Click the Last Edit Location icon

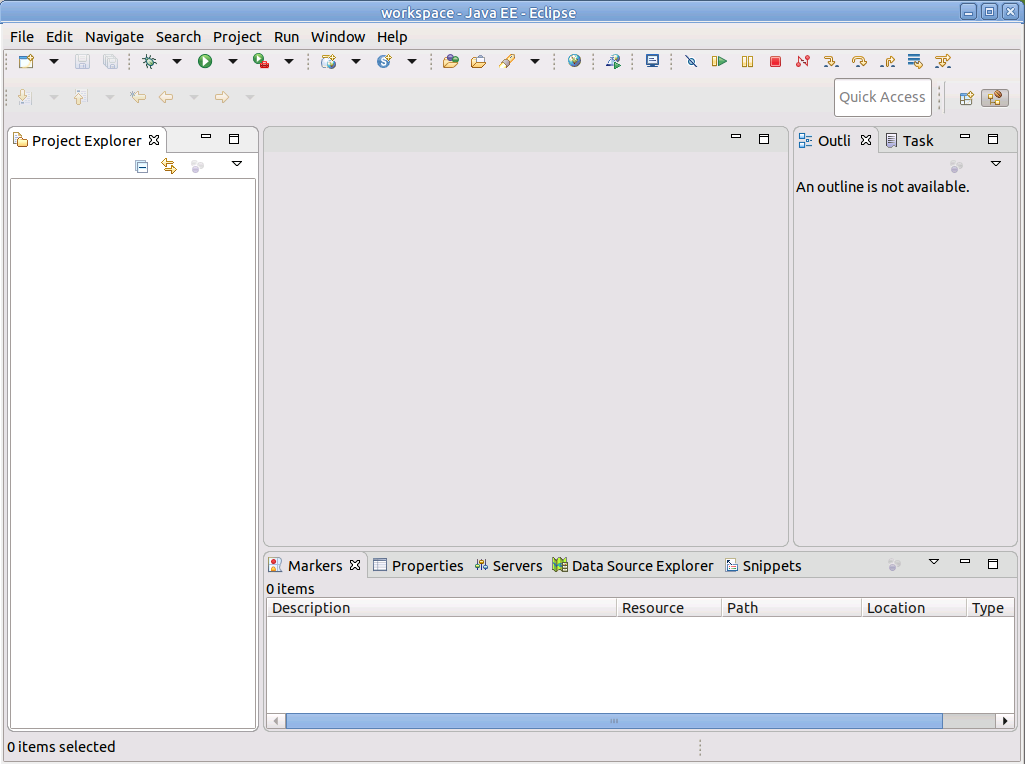137,97
